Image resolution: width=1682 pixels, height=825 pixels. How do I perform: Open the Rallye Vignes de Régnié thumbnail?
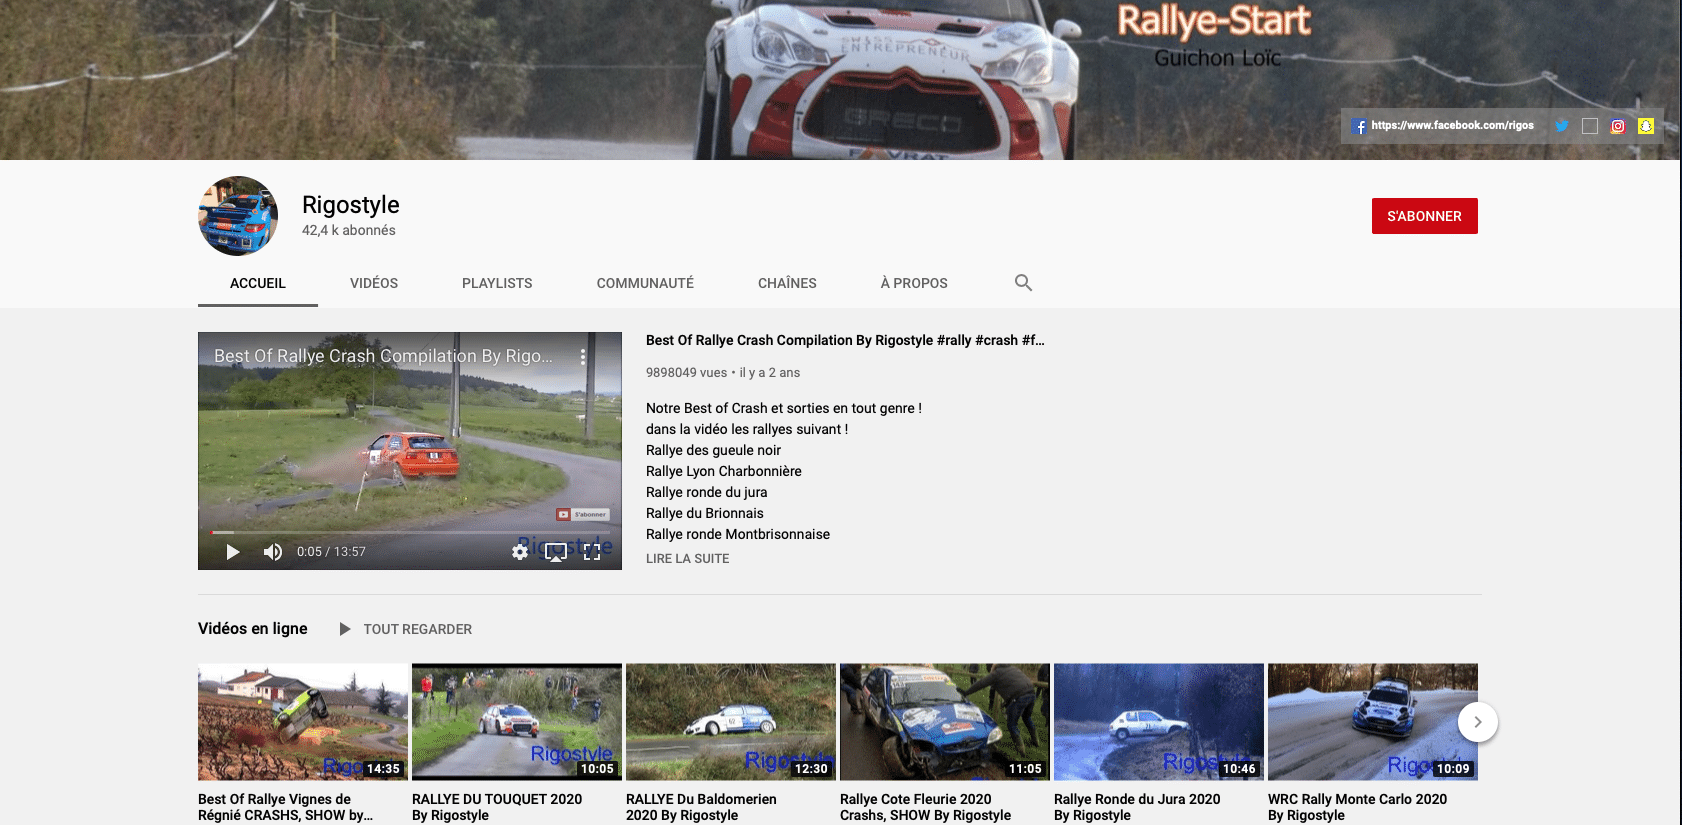(x=303, y=722)
